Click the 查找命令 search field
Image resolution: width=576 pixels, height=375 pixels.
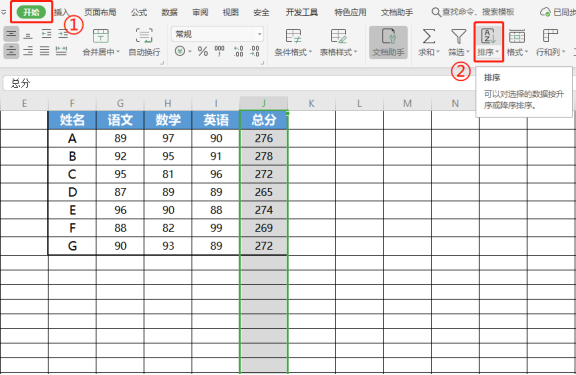(x=478, y=12)
